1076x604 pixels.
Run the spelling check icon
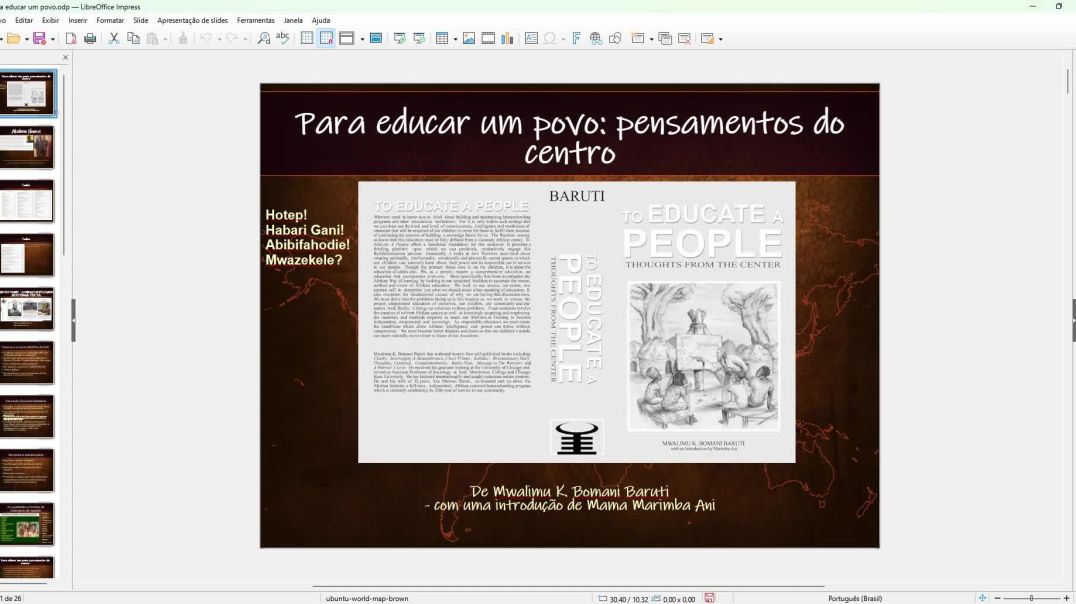[283, 38]
